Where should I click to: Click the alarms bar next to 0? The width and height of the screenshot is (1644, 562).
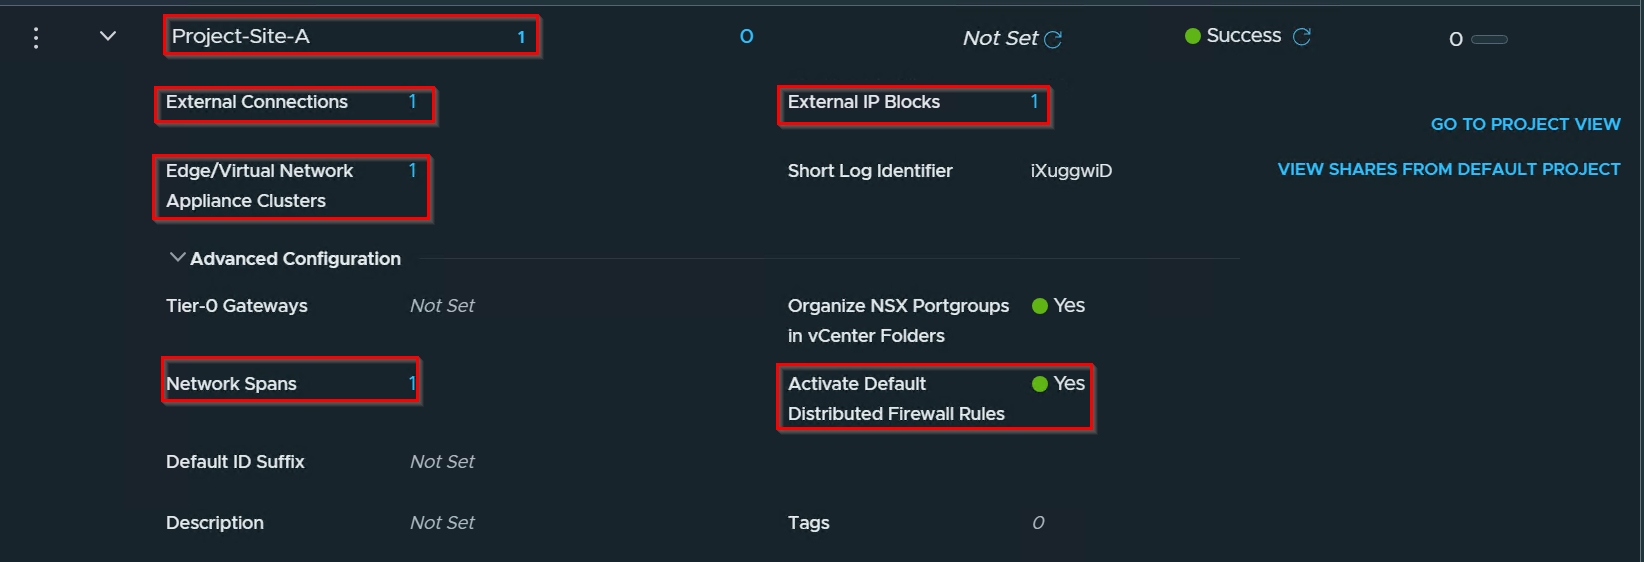(1489, 39)
